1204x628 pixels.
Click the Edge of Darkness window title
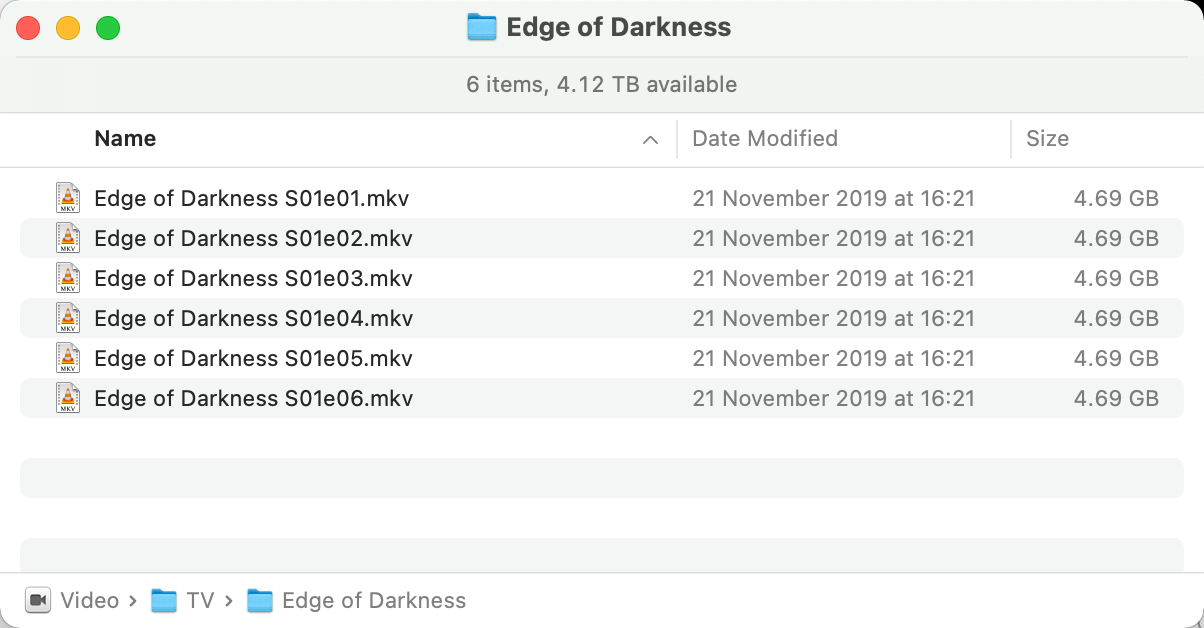click(619, 27)
